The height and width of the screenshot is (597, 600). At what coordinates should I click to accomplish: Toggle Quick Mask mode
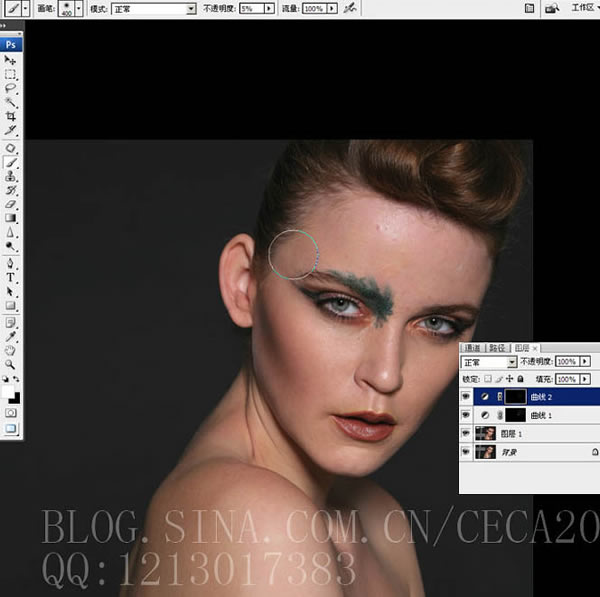point(11,413)
